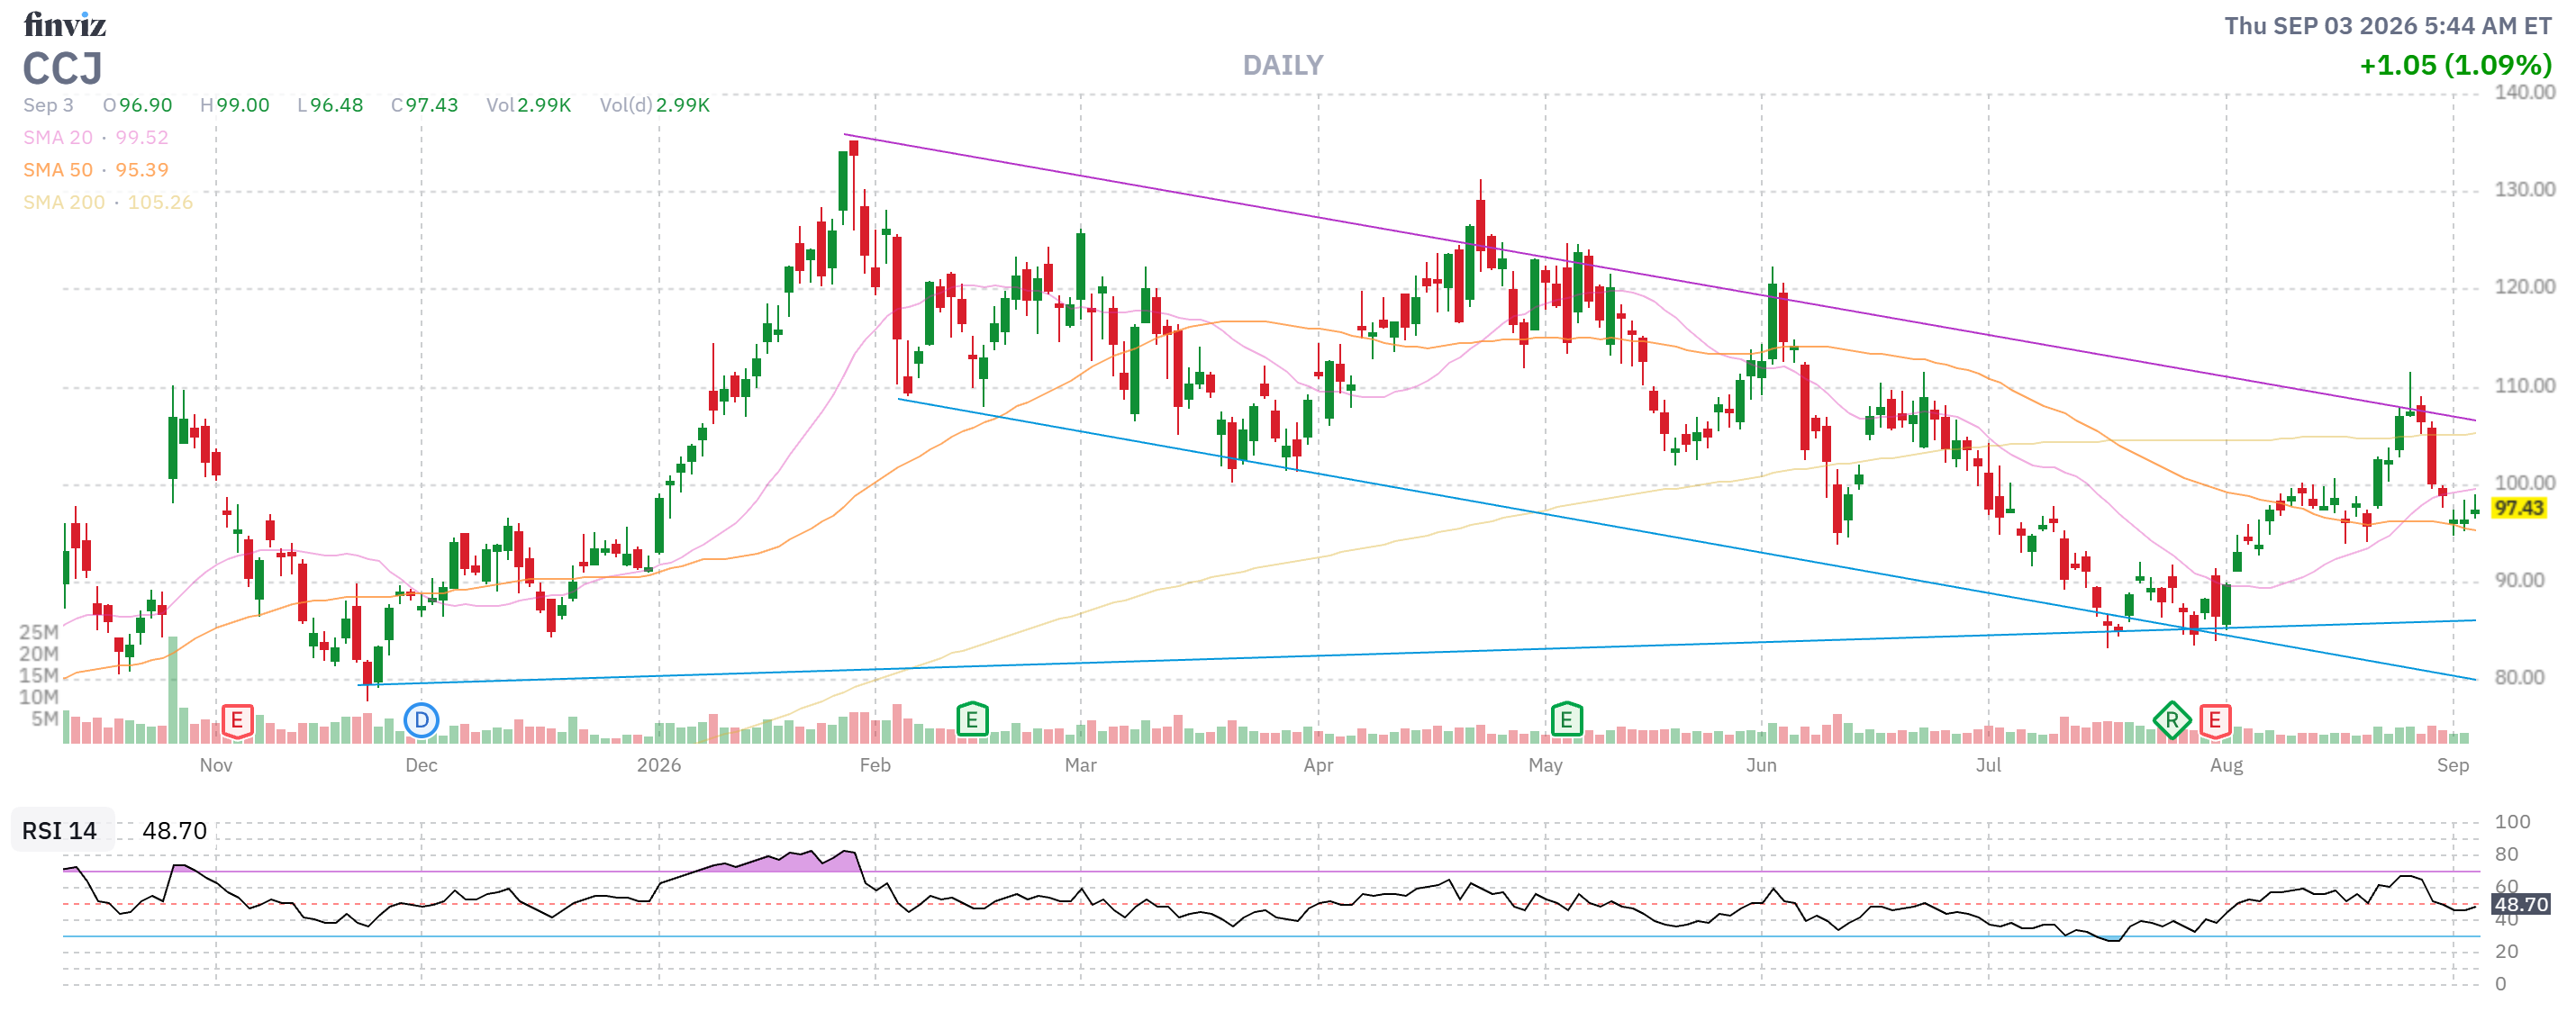The image size is (2576, 1012).
Task: Click the 20M volume axis label
Action: pyautogui.click(x=39, y=655)
